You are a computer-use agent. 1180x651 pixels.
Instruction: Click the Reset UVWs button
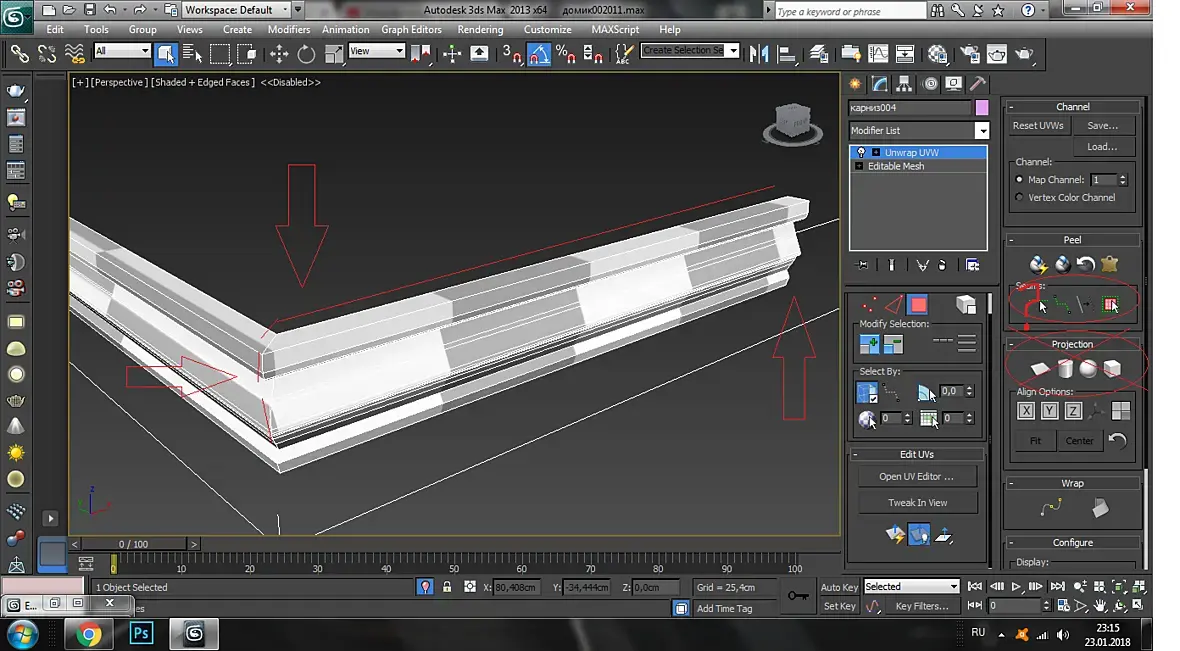pyautogui.click(x=1038, y=126)
